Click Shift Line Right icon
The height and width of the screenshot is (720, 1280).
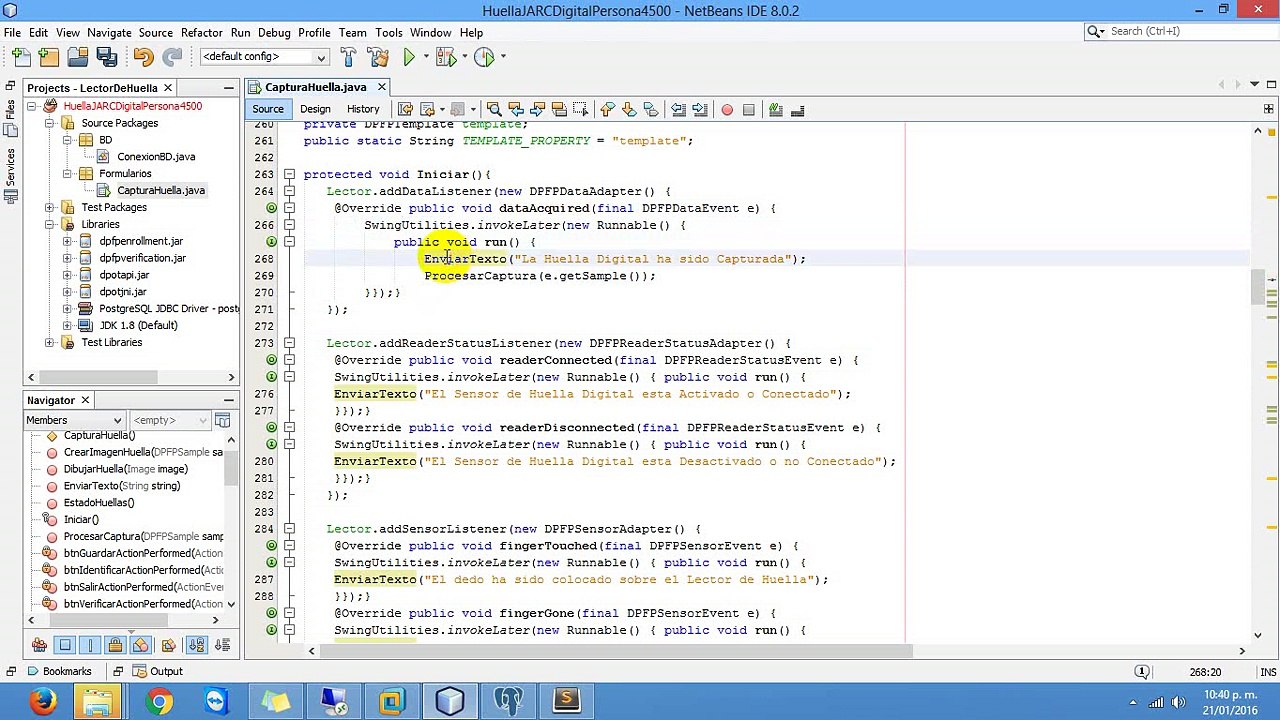click(700, 109)
